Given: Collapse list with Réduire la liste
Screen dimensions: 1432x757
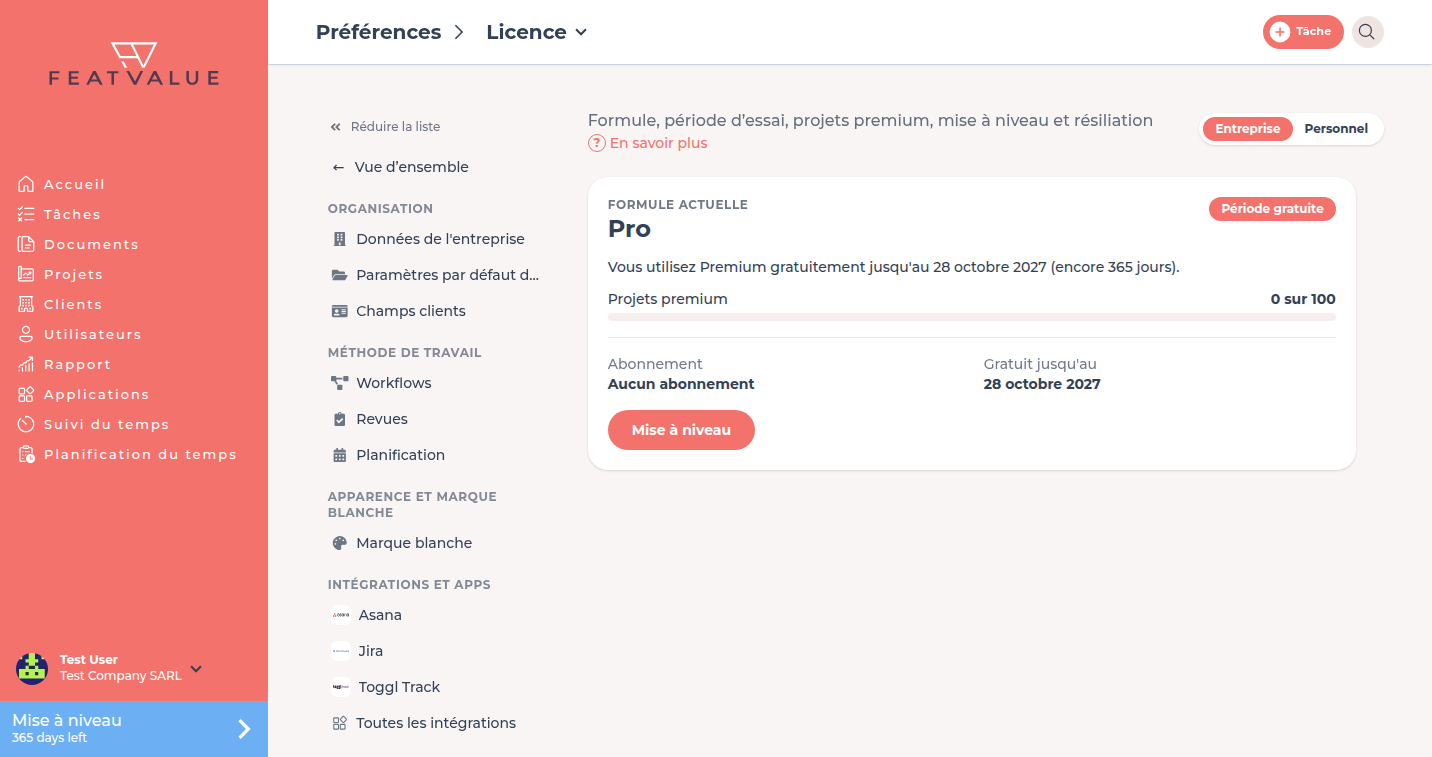Looking at the screenshot, I should 385,127.
